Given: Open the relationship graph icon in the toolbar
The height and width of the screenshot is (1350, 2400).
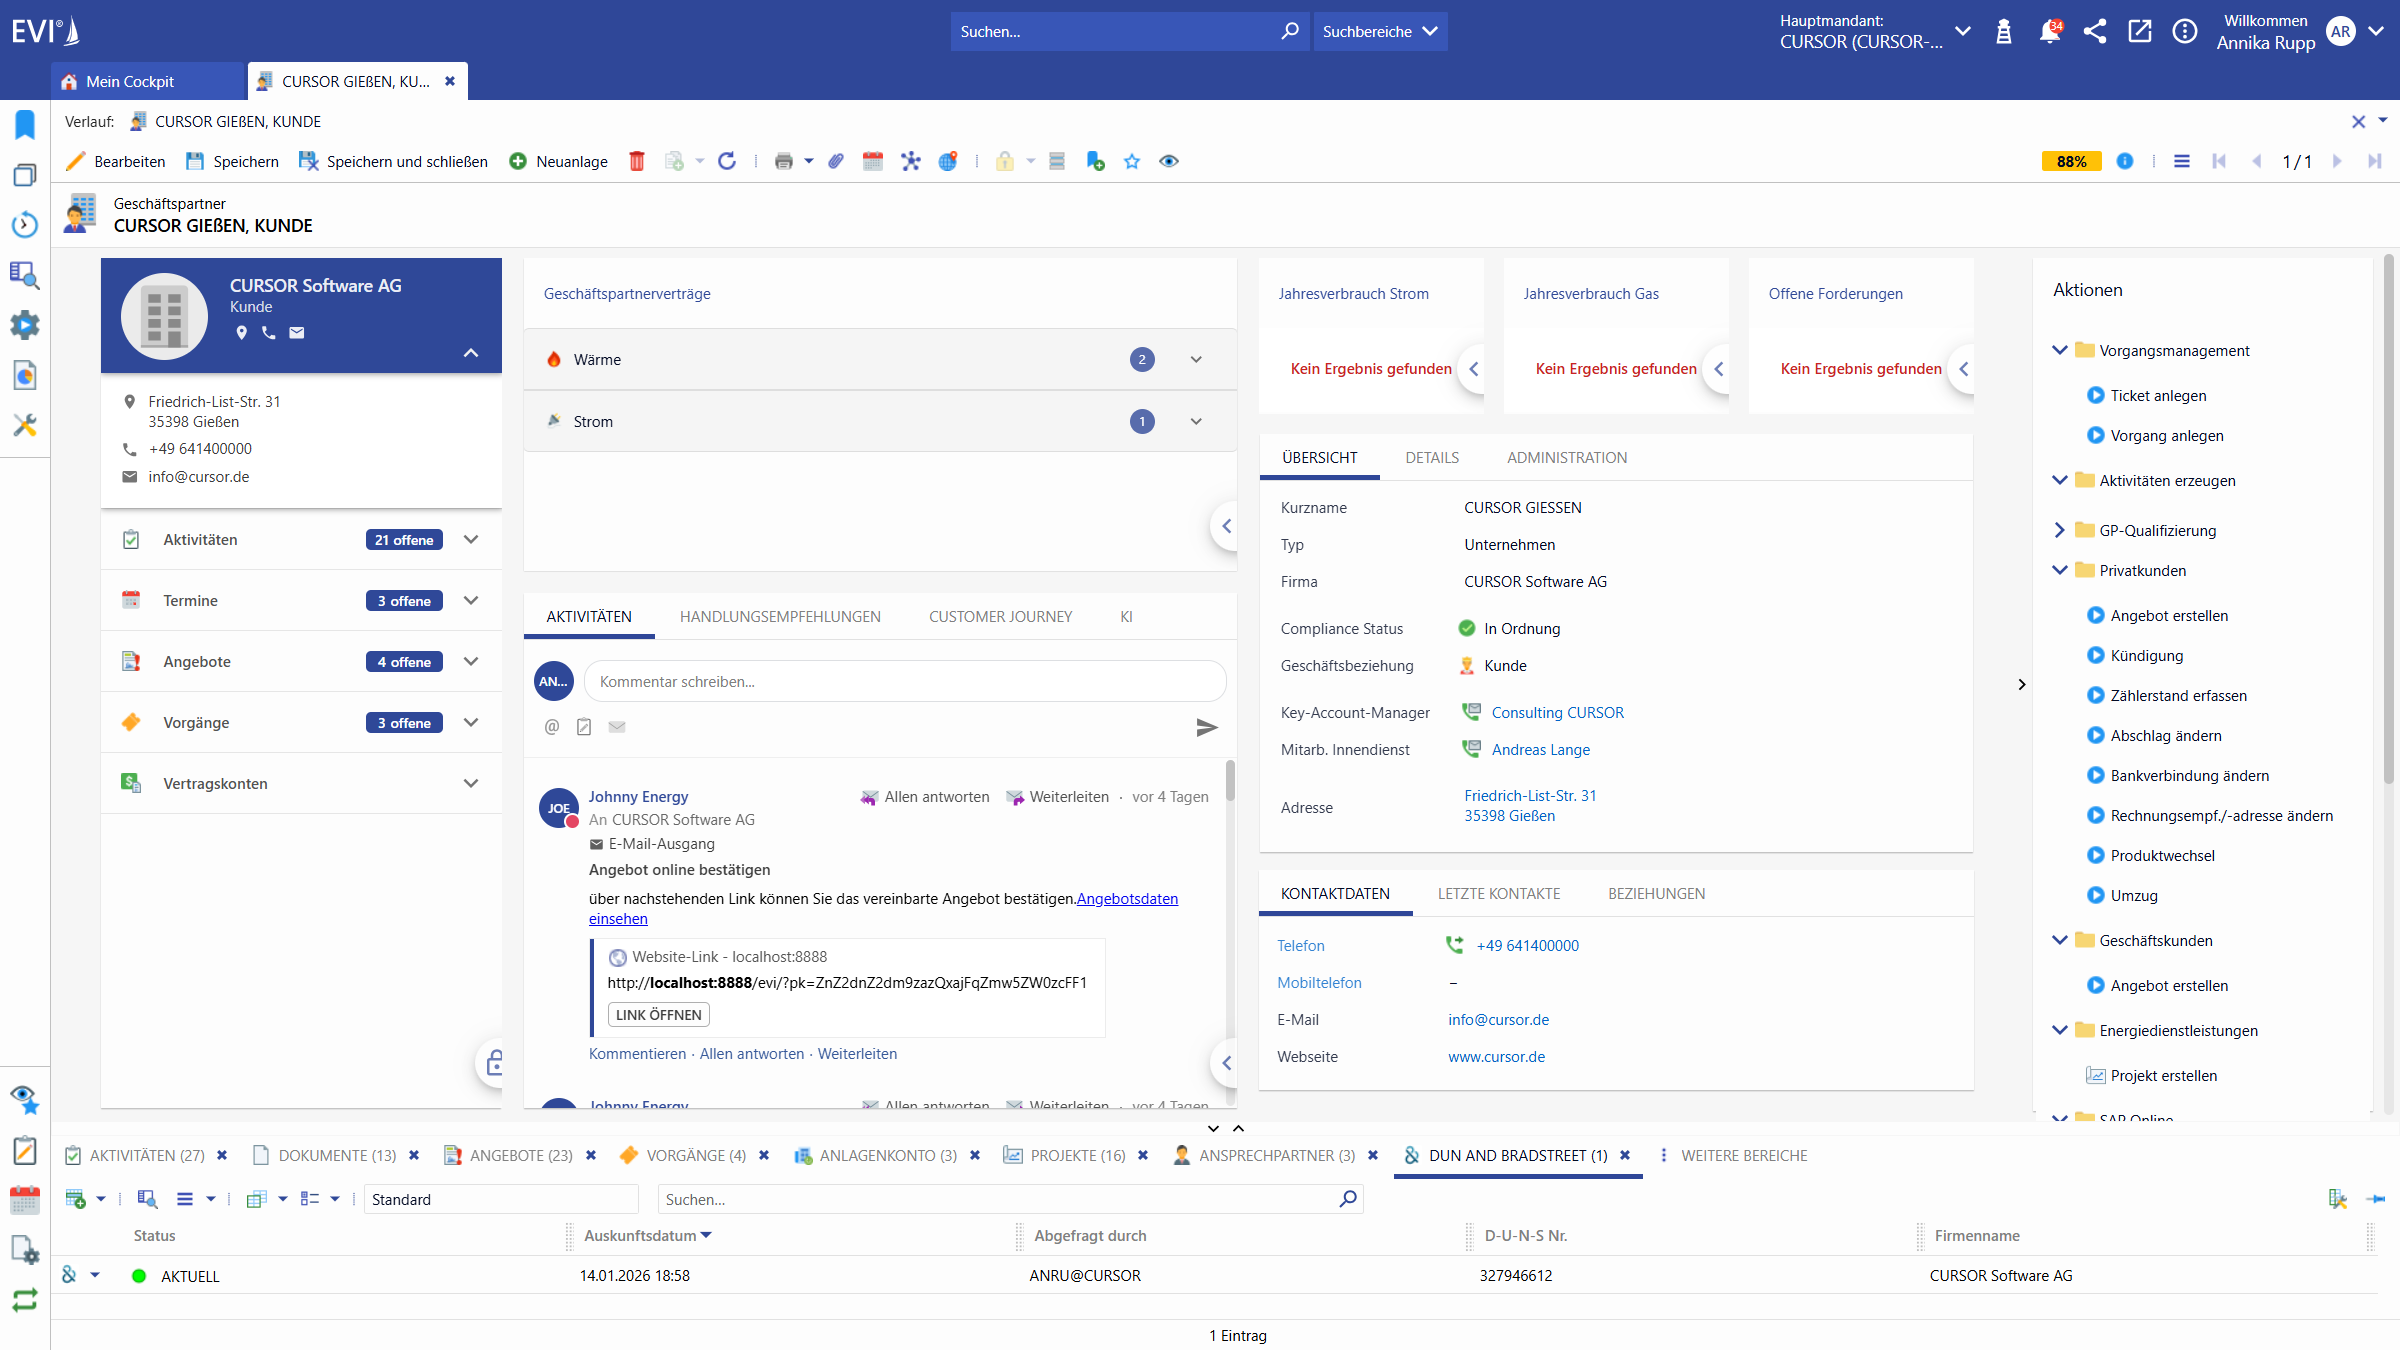Looking at the screenshot, I should tap(912, 161).
